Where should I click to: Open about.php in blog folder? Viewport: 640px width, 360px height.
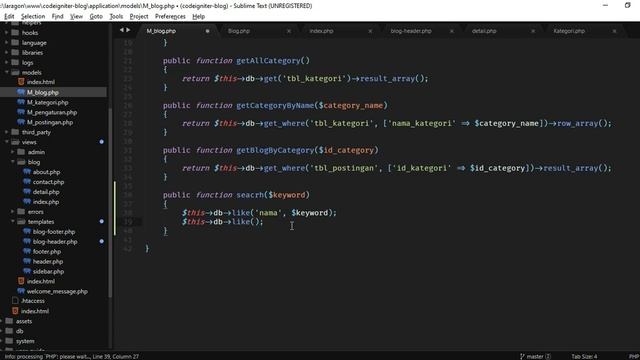[46, 172]
